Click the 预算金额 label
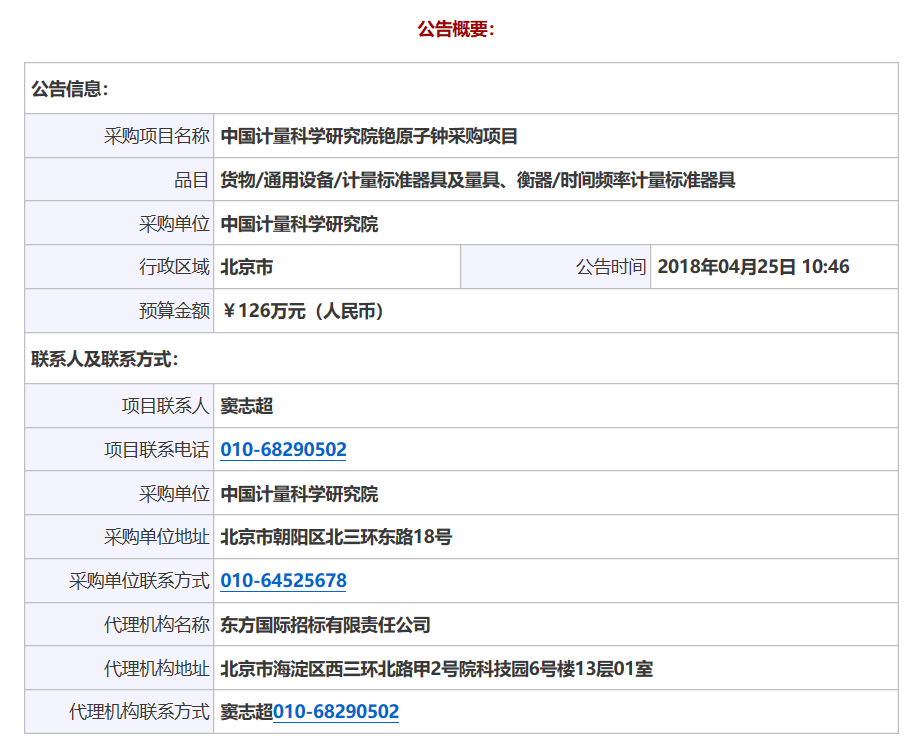Viewport: 923px width, 745px height. tap(174, 311)
